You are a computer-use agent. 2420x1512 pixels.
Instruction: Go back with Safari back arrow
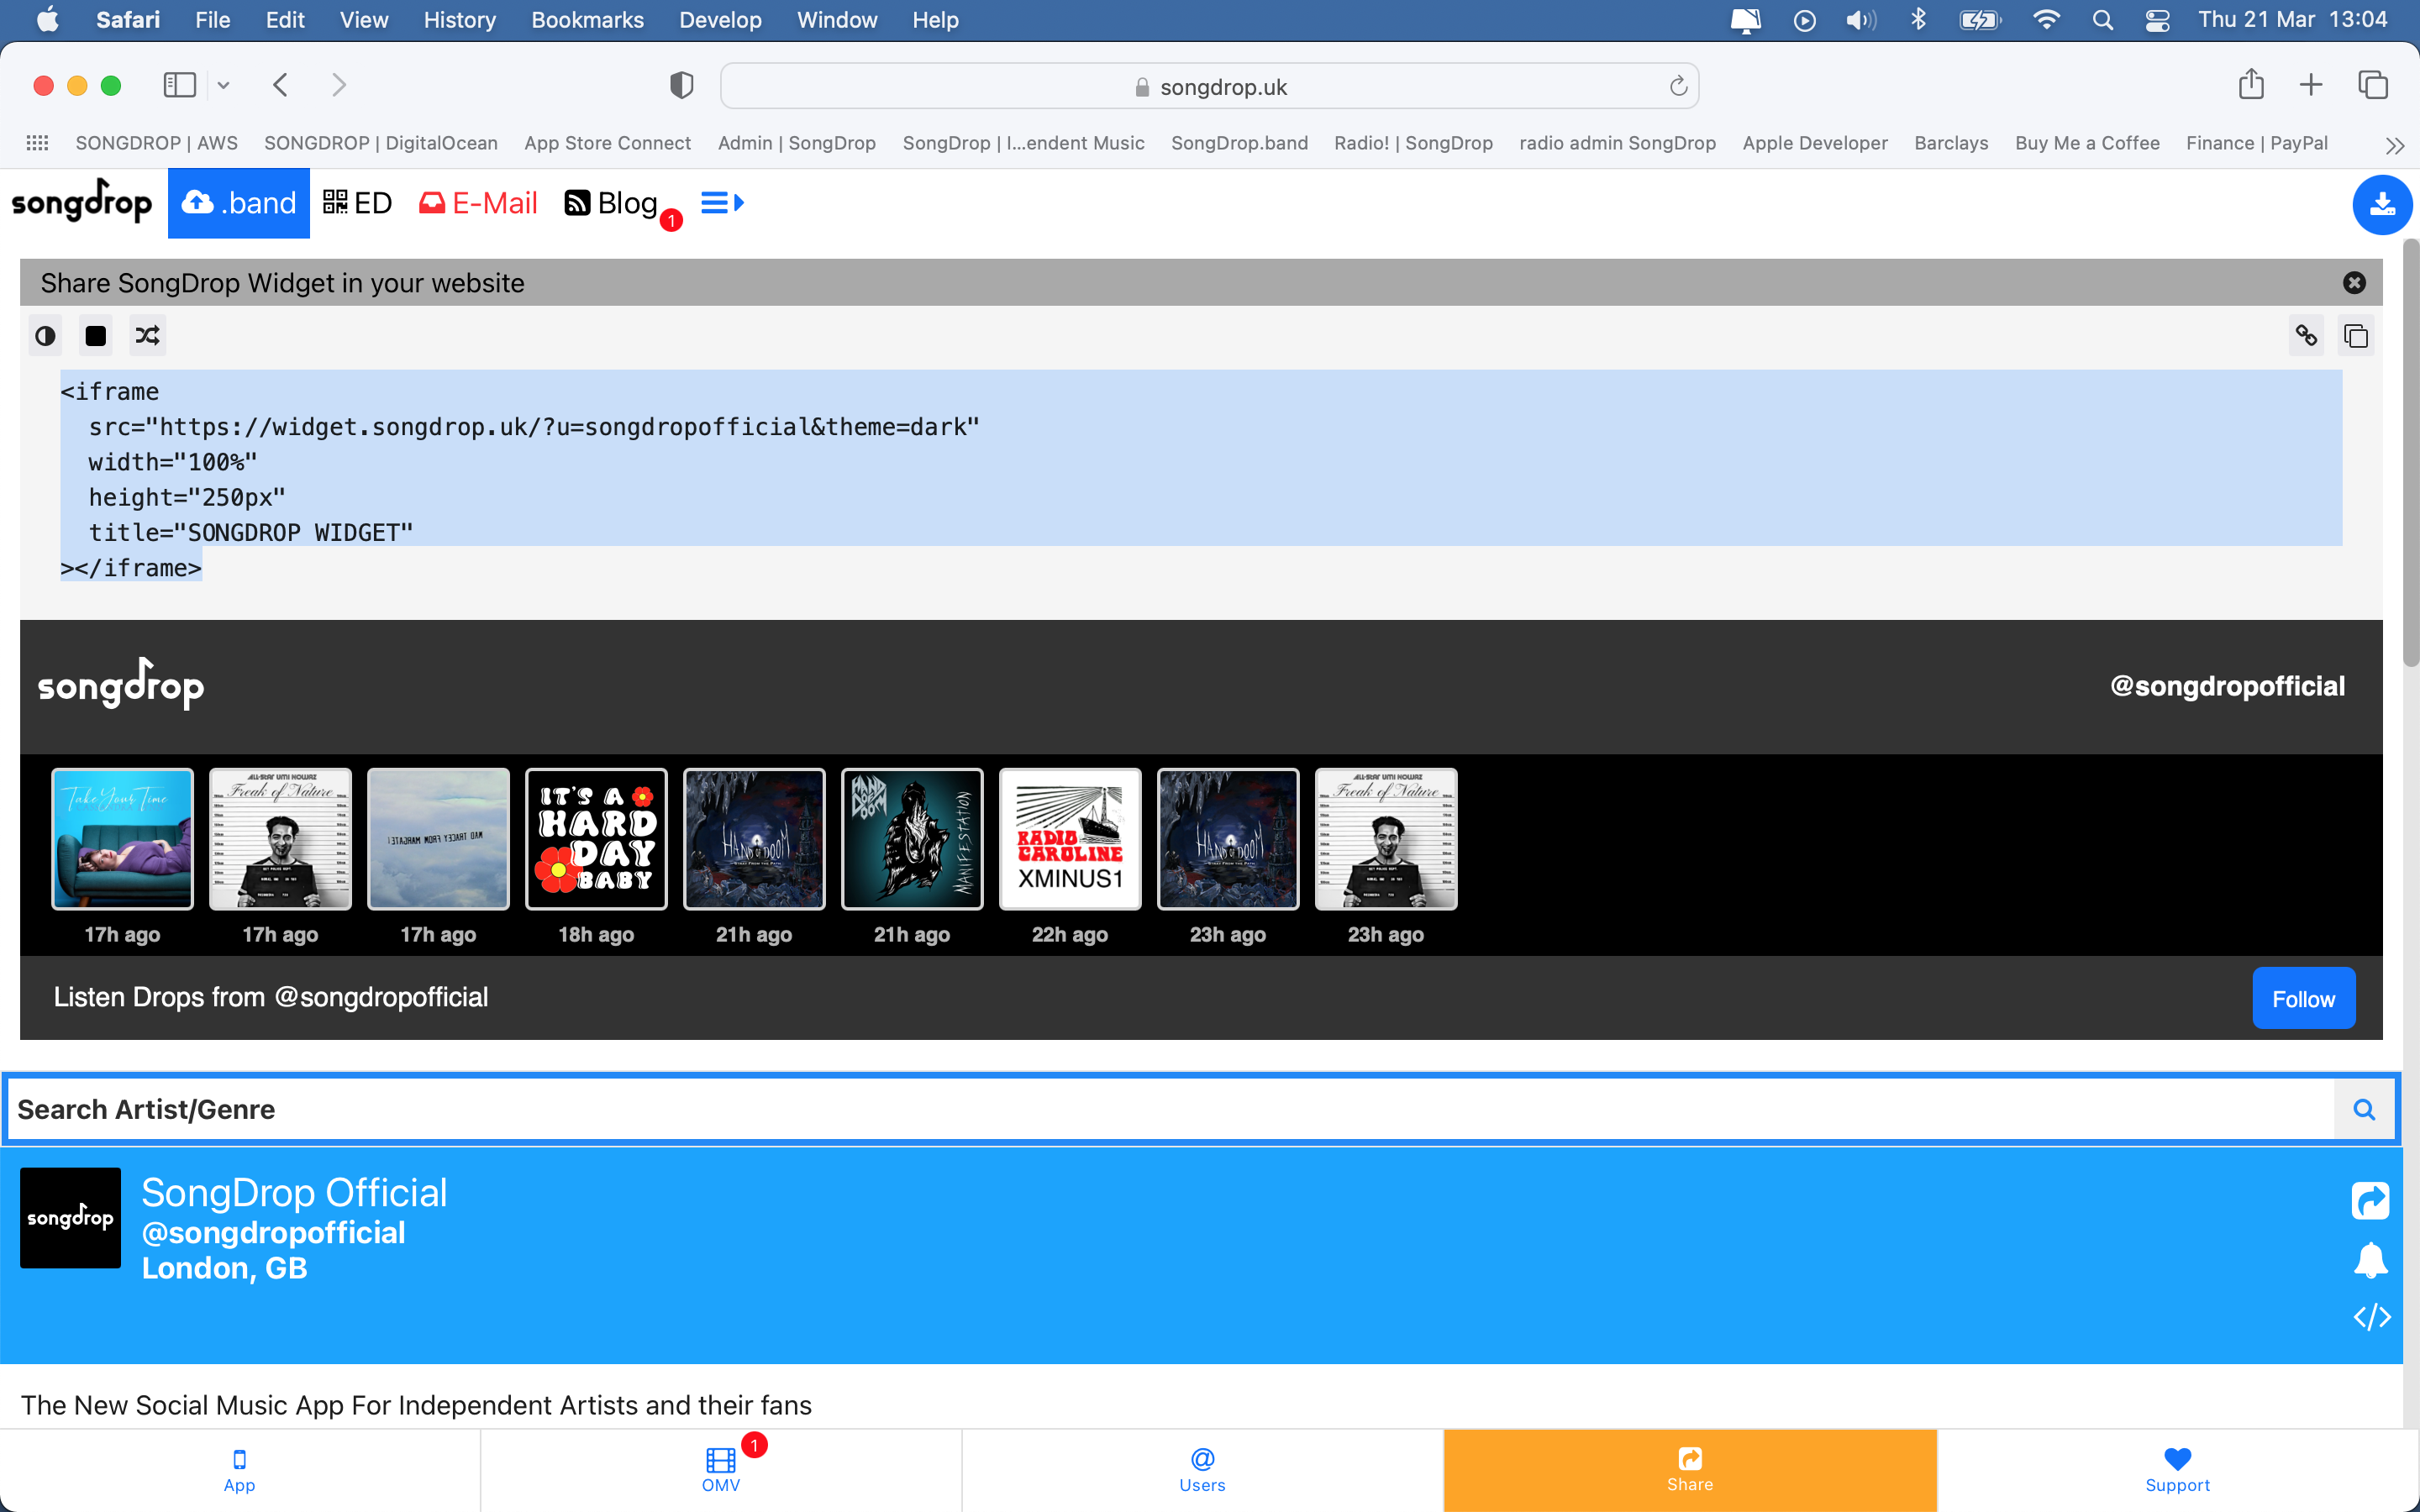pyautogui.click(x=281, y=85)
